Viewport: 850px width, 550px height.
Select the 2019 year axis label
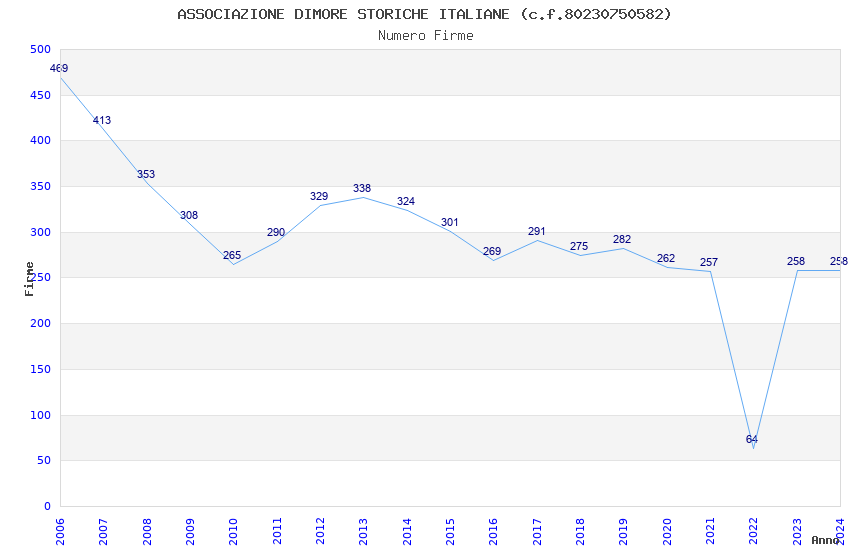pos(623,531)
